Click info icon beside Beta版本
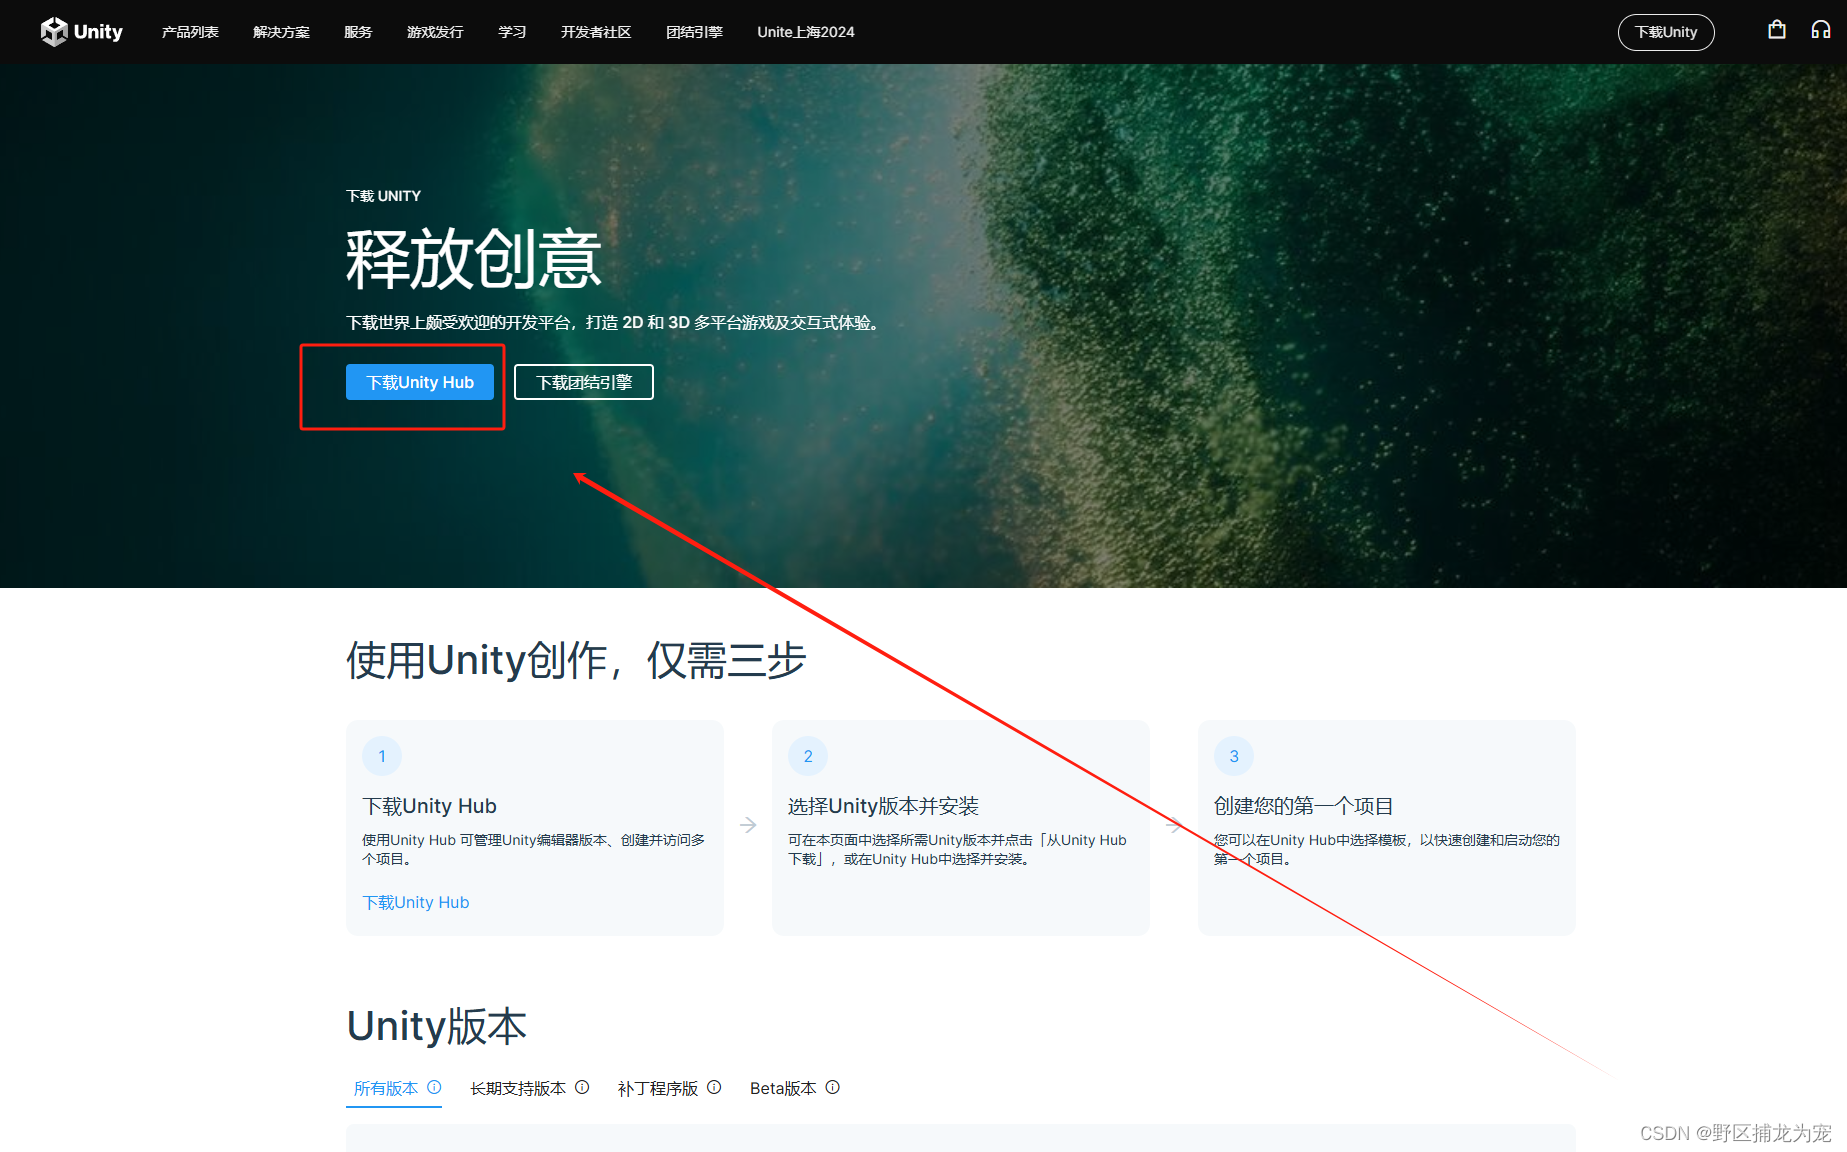 click(832, 1087)
